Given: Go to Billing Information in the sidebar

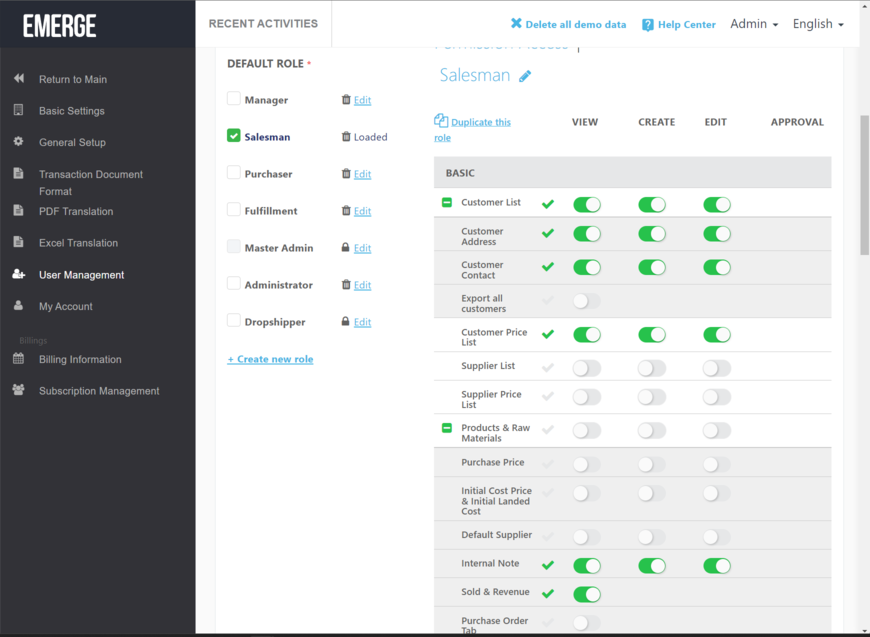Looking at the screenshot, I should pyautogui.click(x=80, y=360).
